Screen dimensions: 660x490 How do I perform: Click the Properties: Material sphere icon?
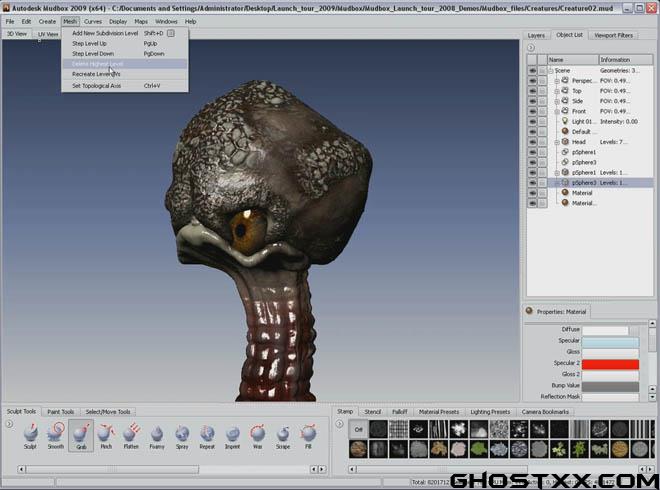pyautogui.click(x=529, y=311)
